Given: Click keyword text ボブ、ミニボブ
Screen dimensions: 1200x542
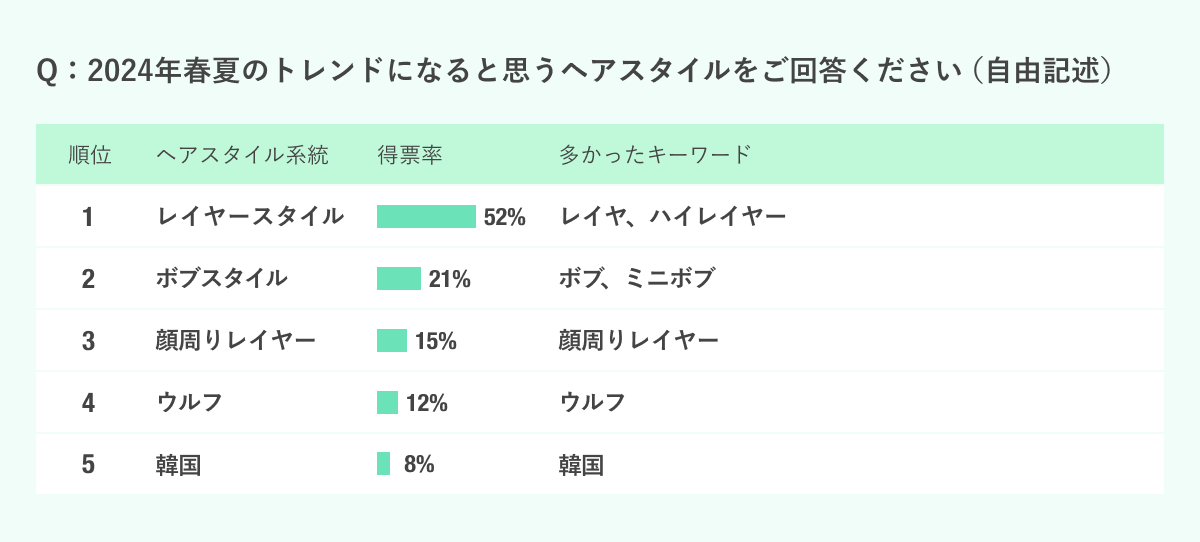Looking at the screenshot, I should click(x=637, y=279).
